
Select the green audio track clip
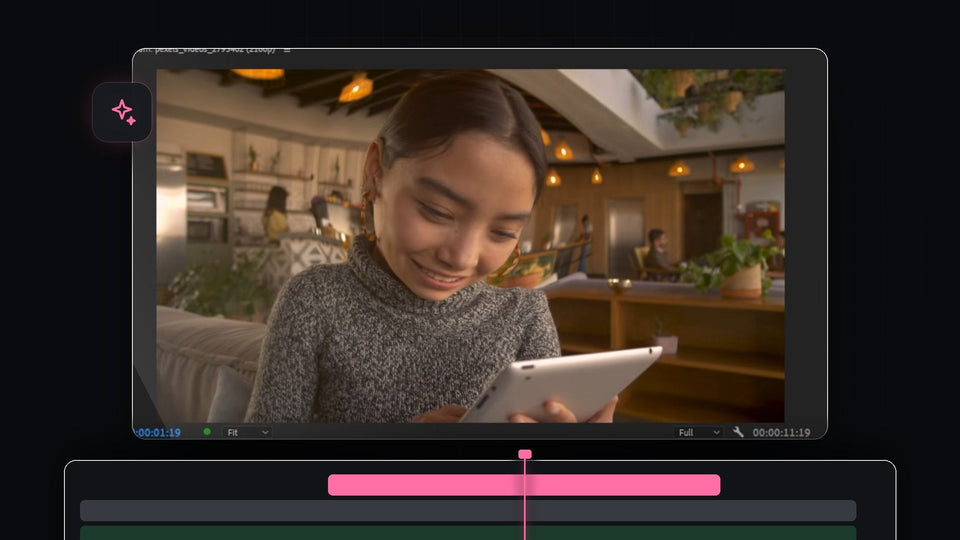468,533
